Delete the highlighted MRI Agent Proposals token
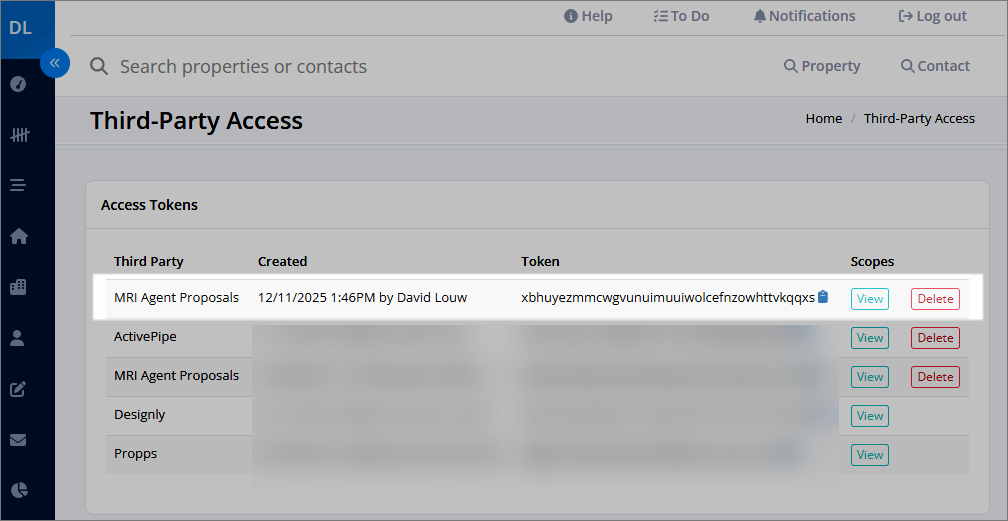The image size is (1008, 521). coord(935,299)
